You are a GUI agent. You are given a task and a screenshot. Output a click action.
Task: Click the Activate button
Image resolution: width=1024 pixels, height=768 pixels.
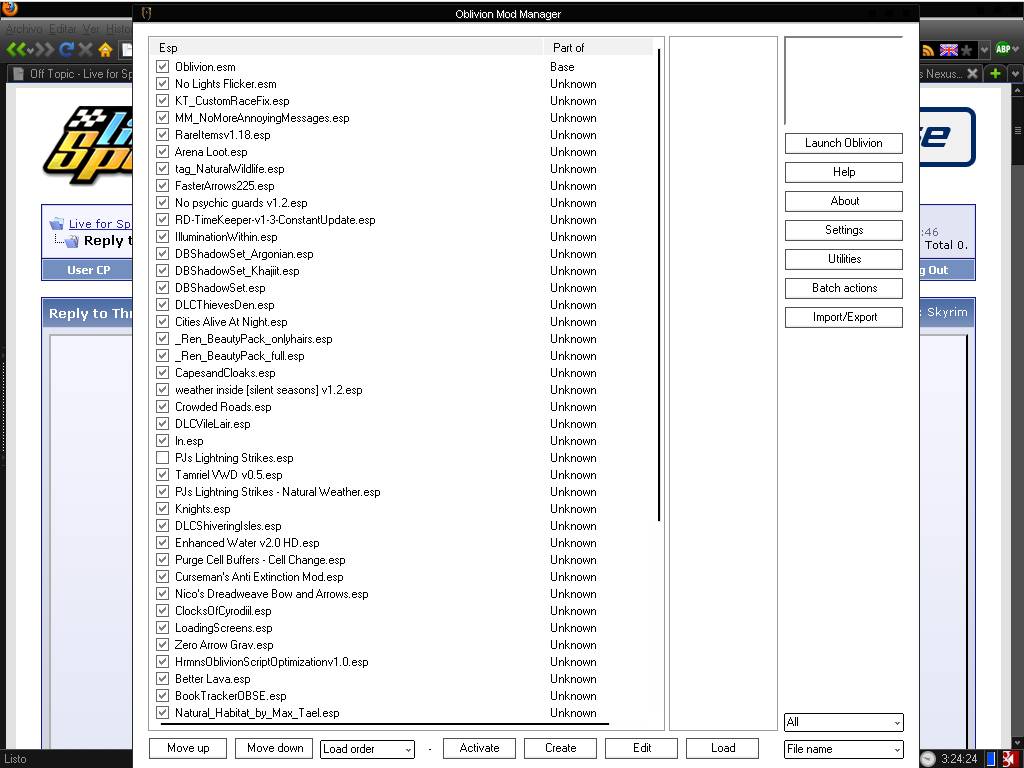(479, 748)
